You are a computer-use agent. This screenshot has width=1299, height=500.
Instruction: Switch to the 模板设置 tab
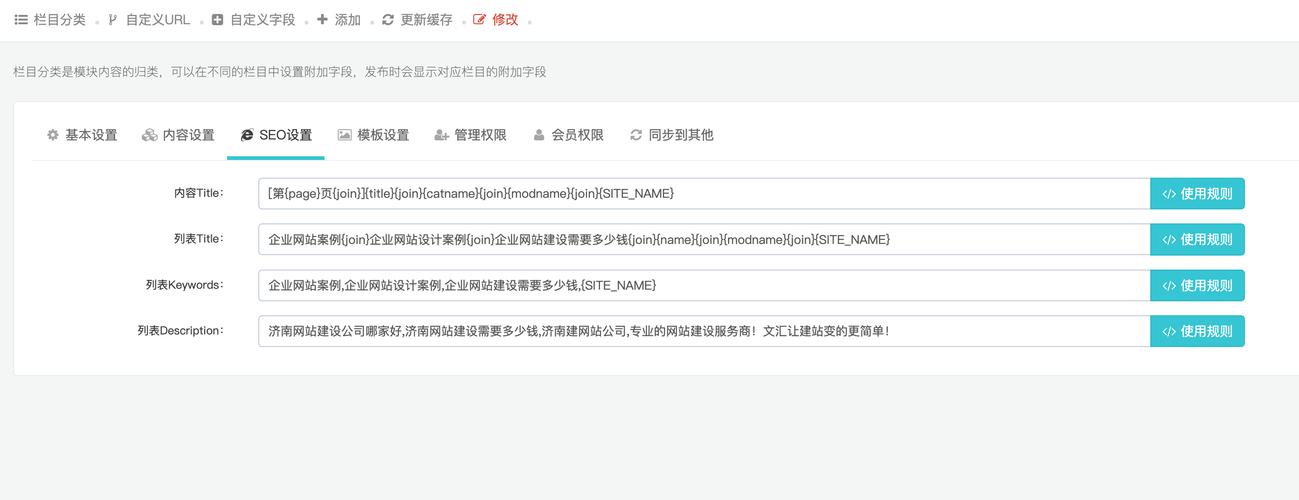point(374,135)
